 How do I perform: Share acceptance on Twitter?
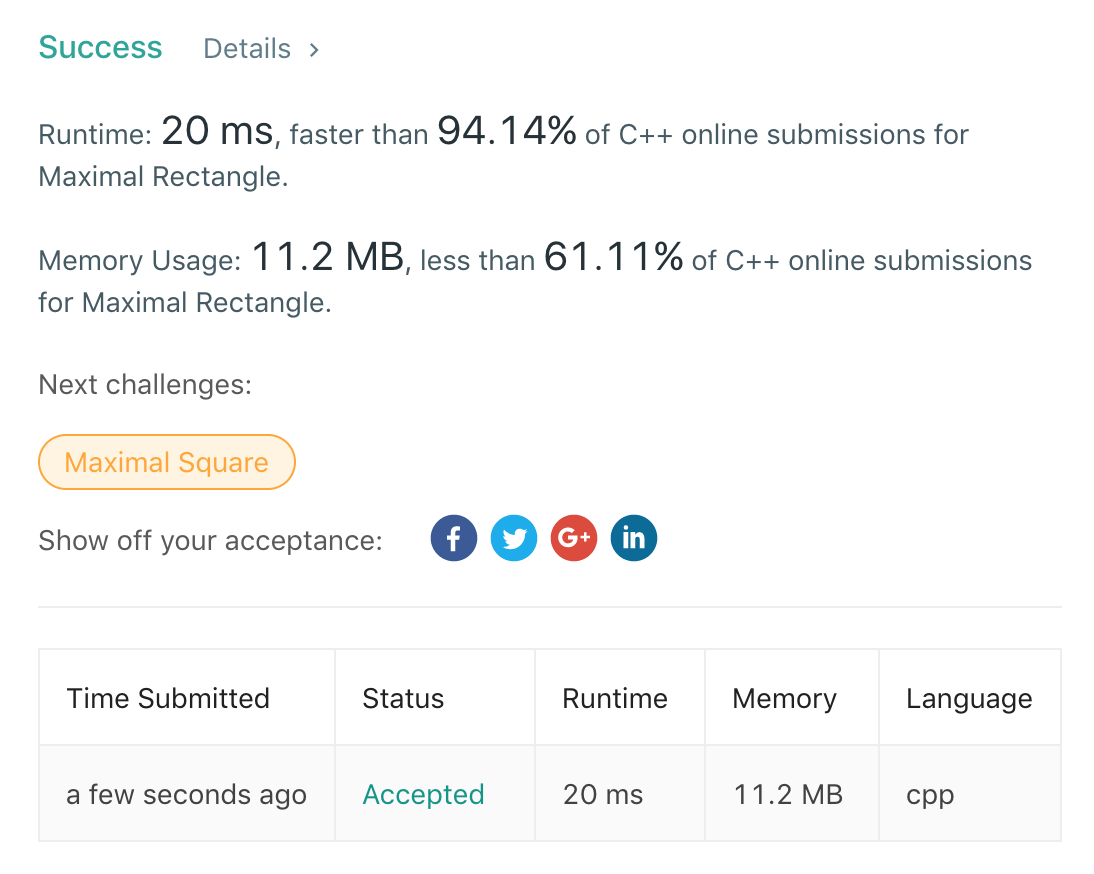[514, 539]
